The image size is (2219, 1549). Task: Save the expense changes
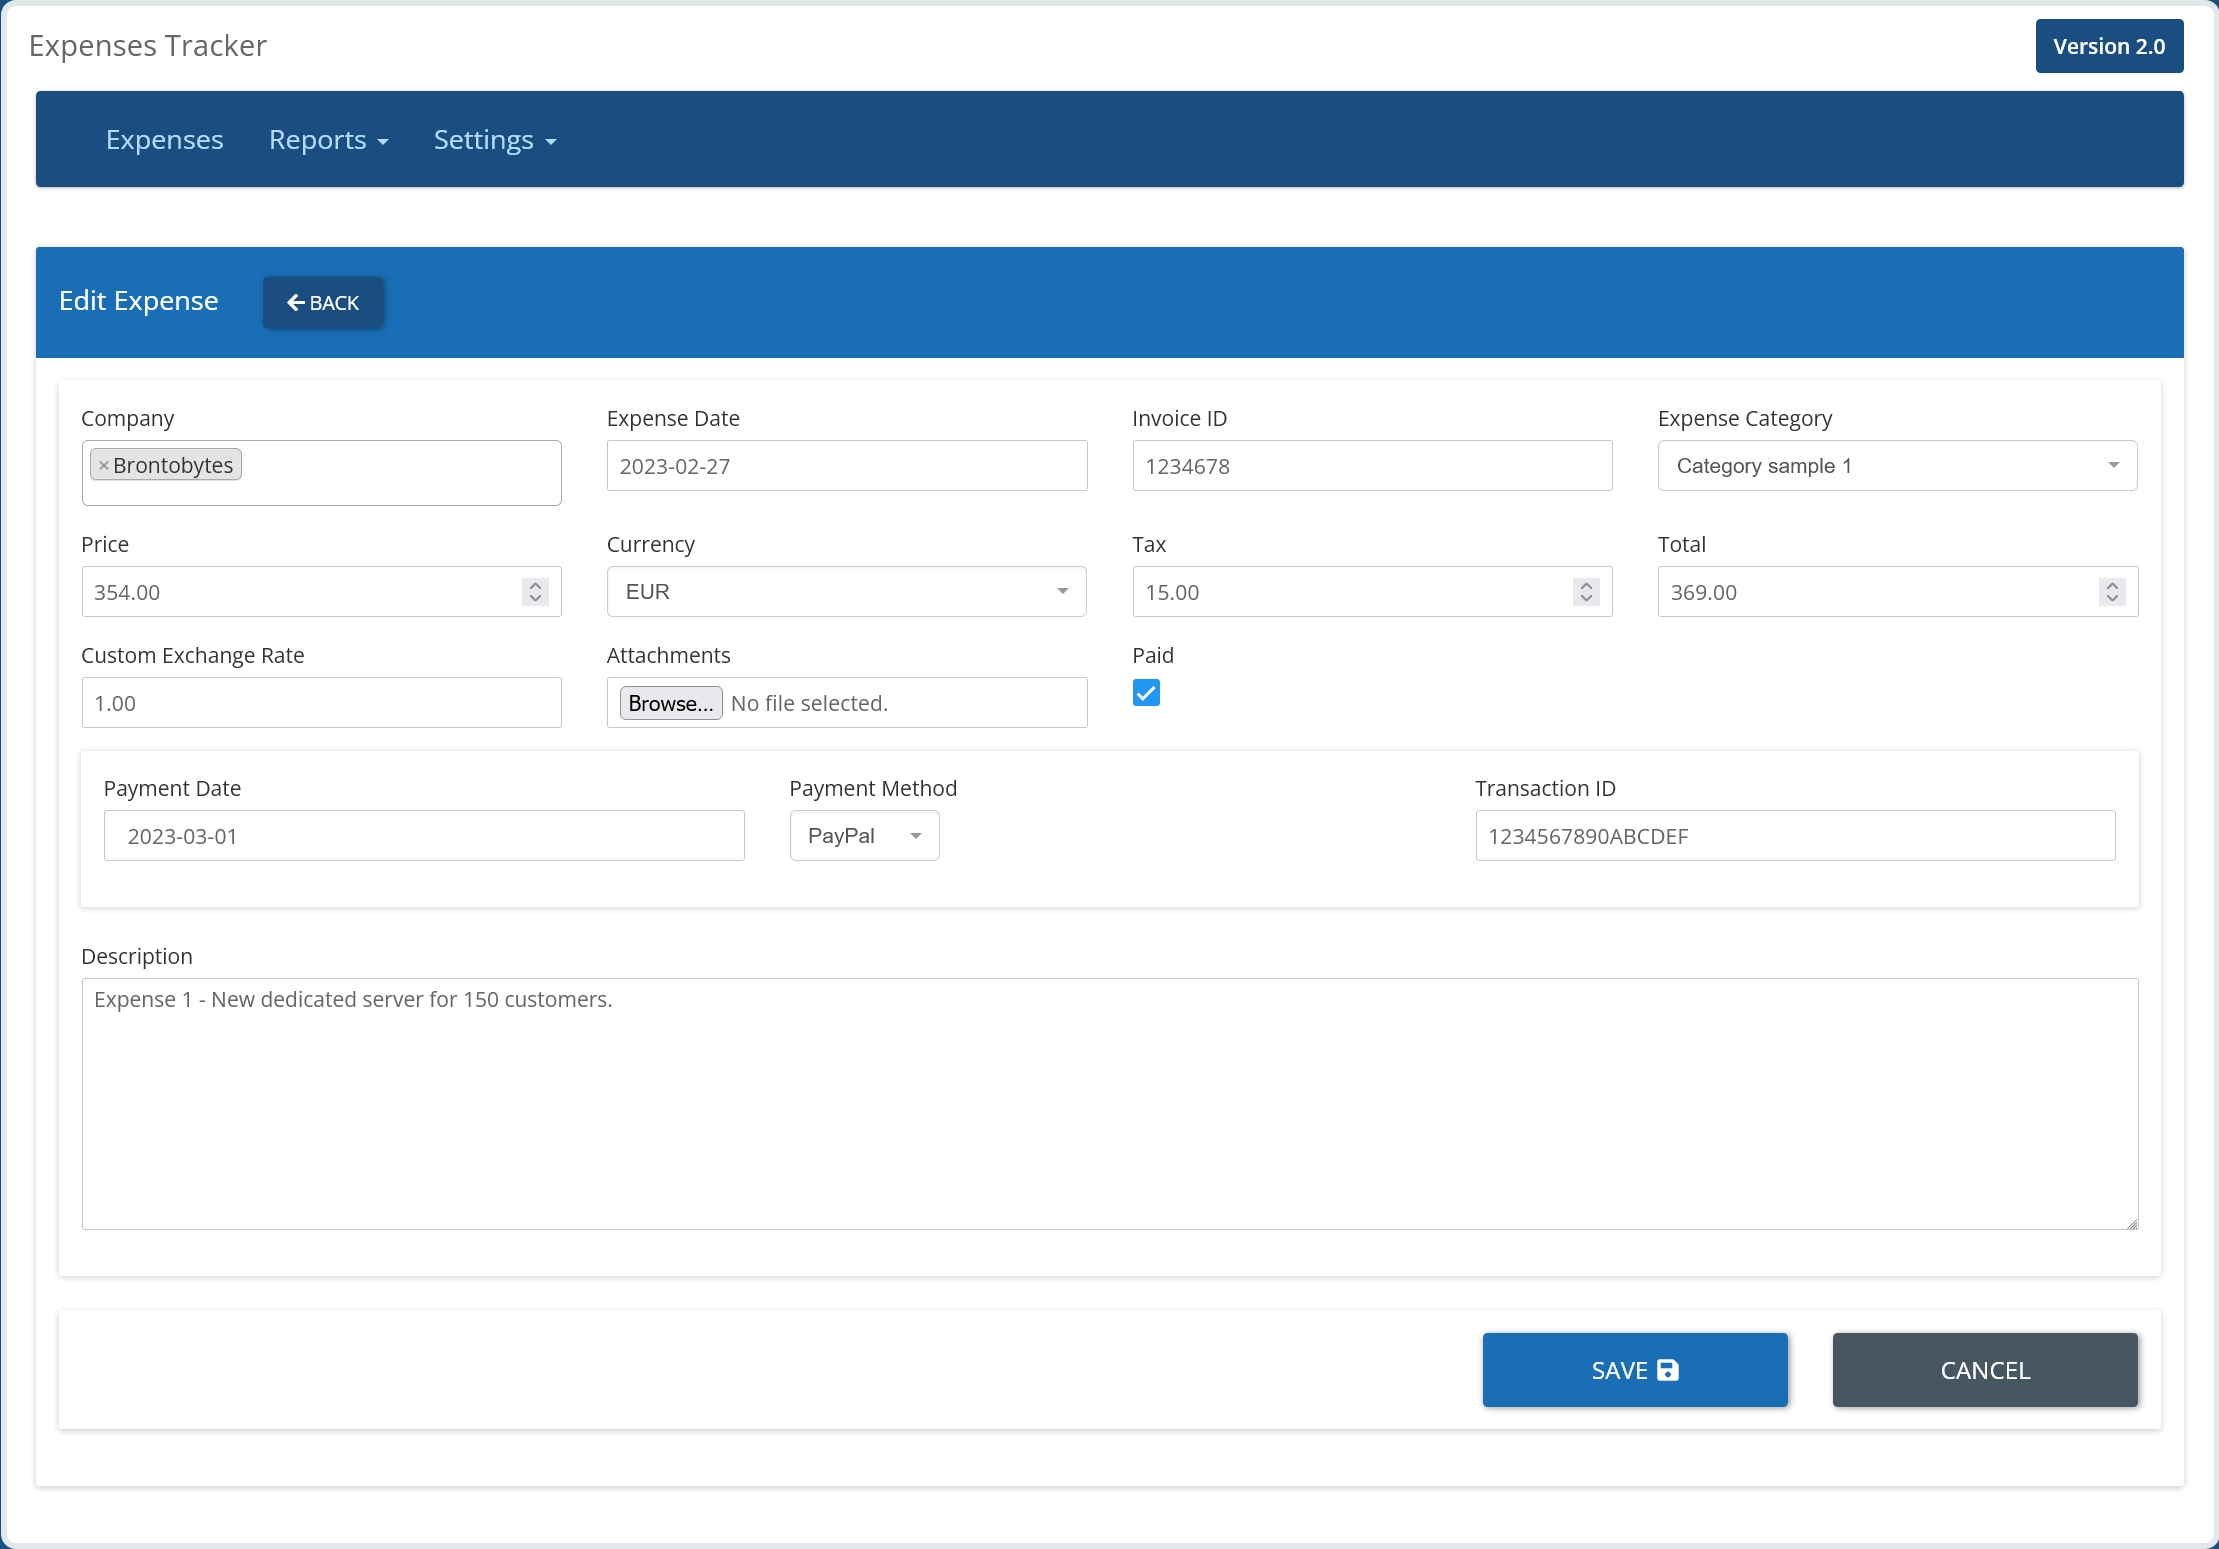[1634, 1370]
